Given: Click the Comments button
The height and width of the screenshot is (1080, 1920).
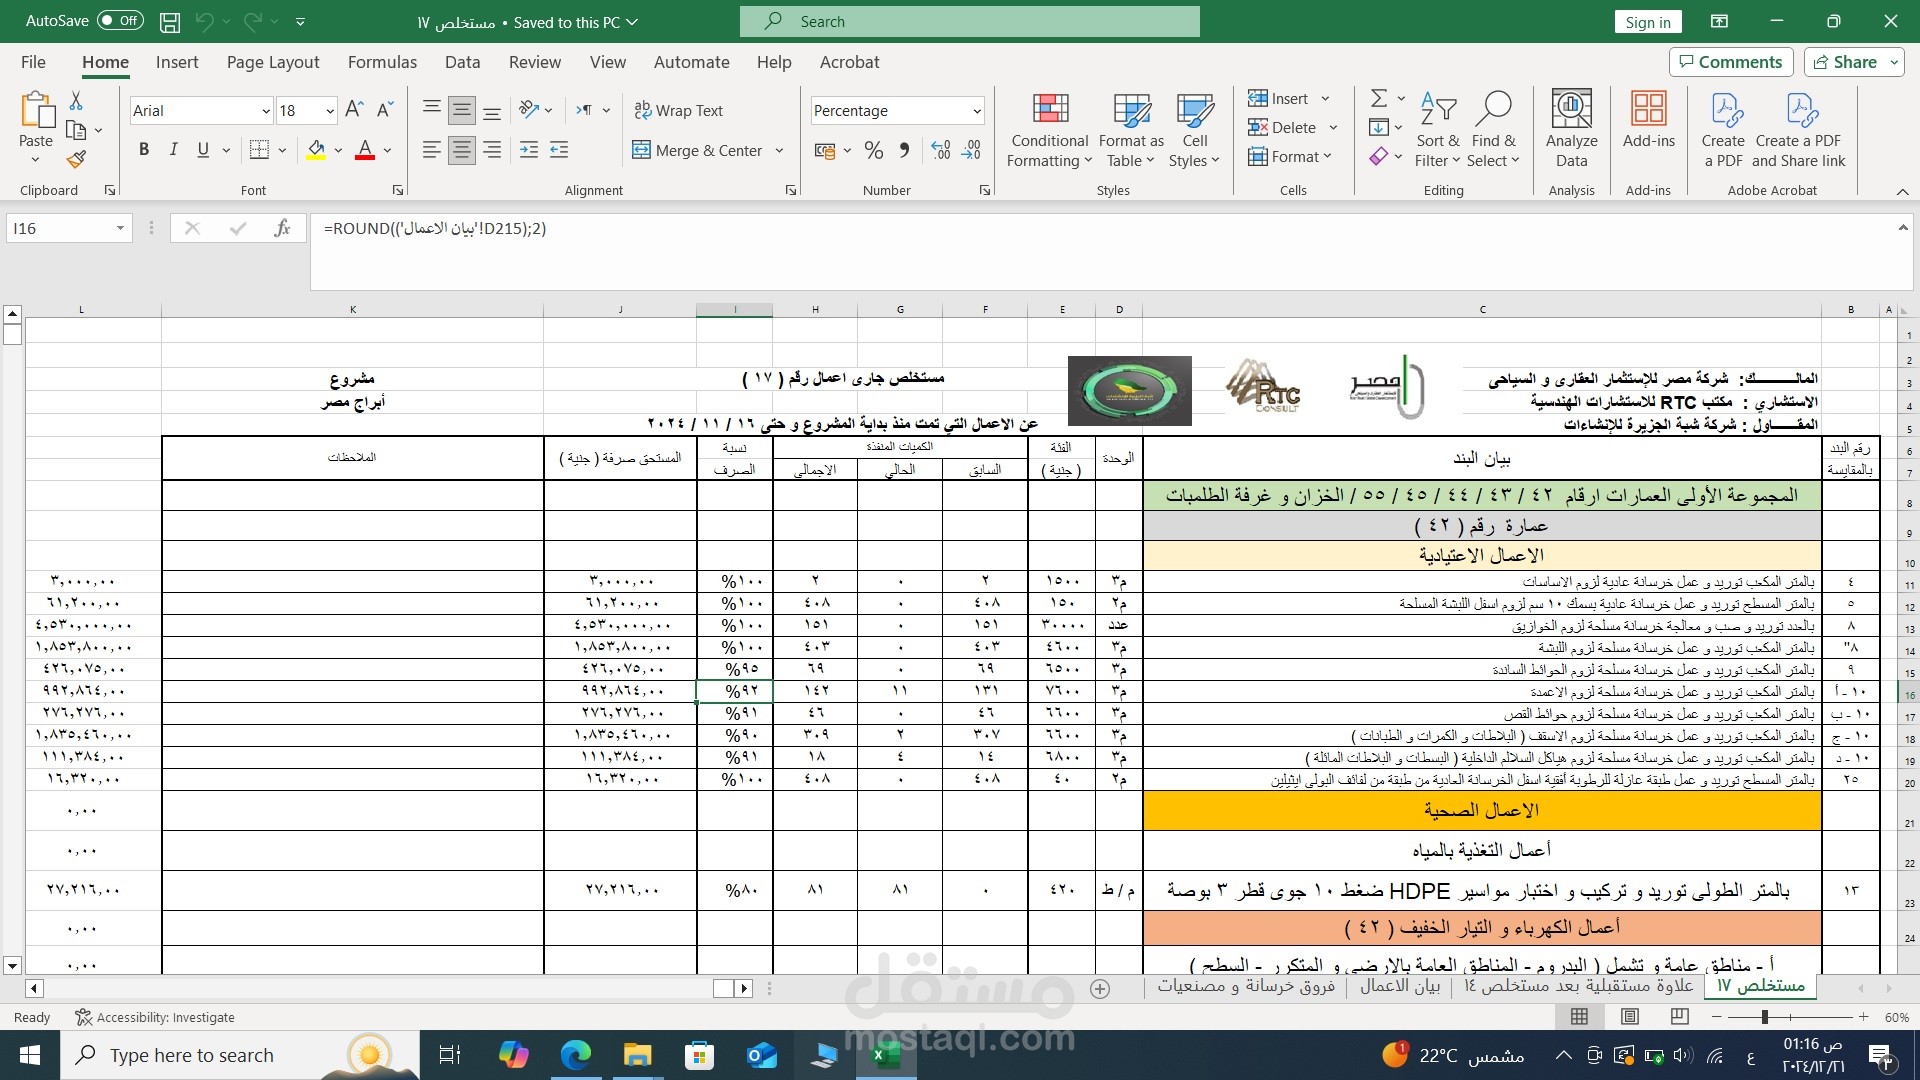Looking at the screenshot, I should coord(1731,62).
